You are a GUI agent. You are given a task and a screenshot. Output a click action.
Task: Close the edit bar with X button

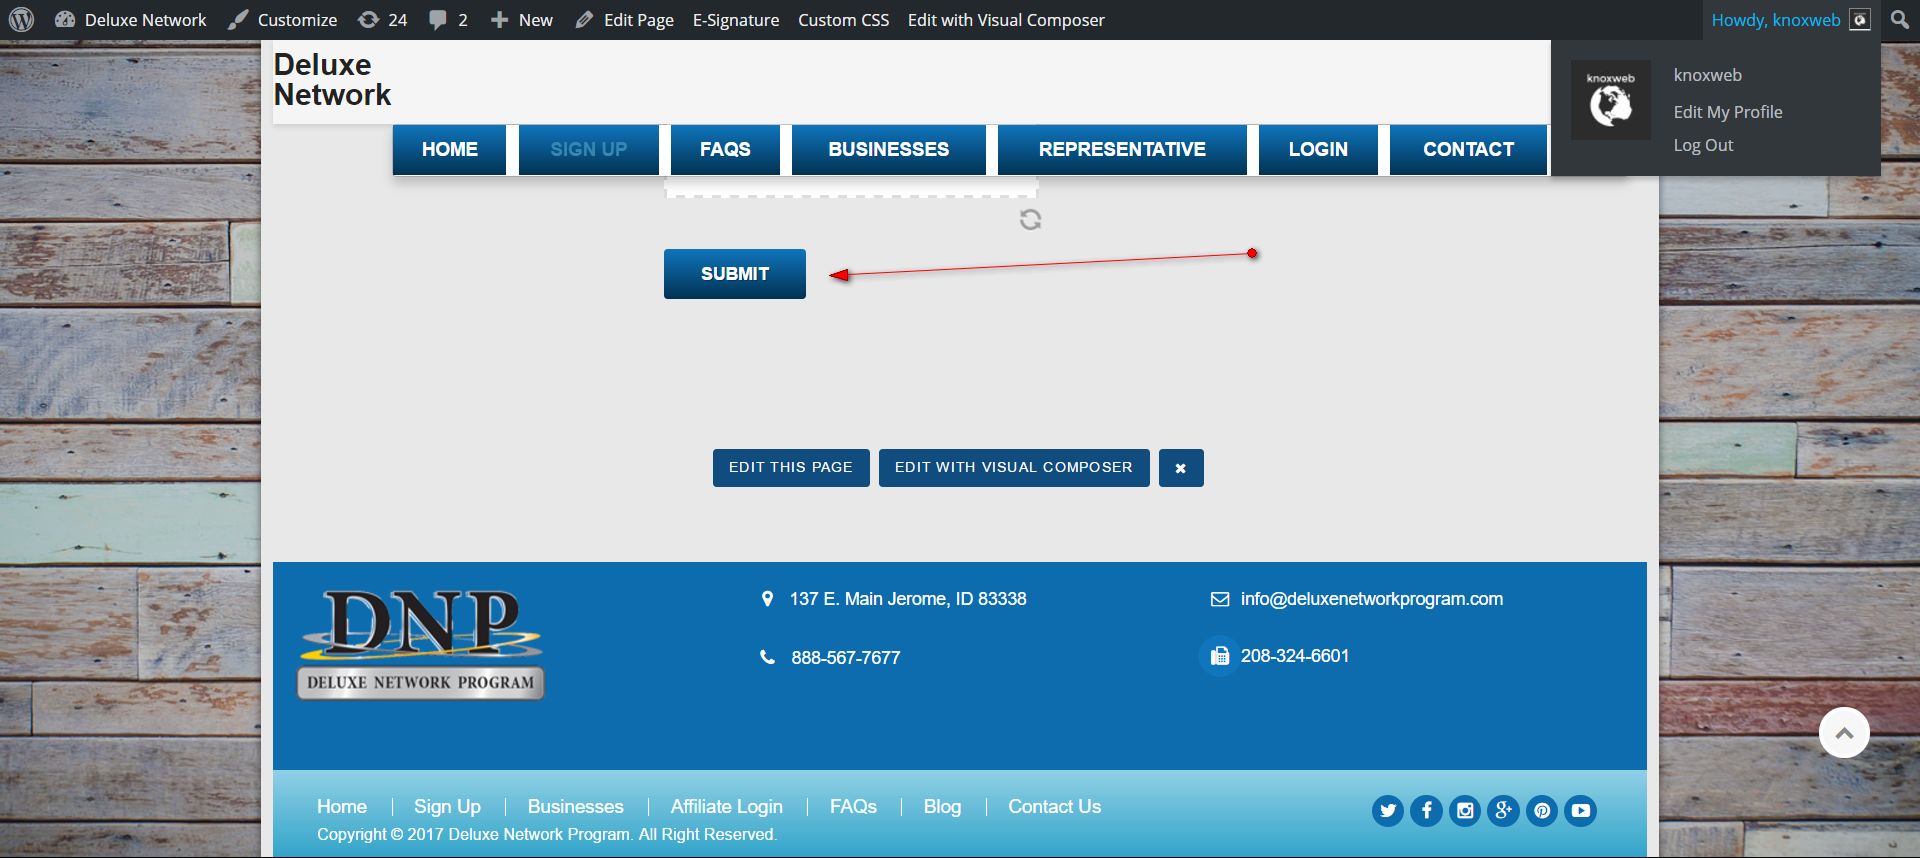click(x=1181, y=468)
